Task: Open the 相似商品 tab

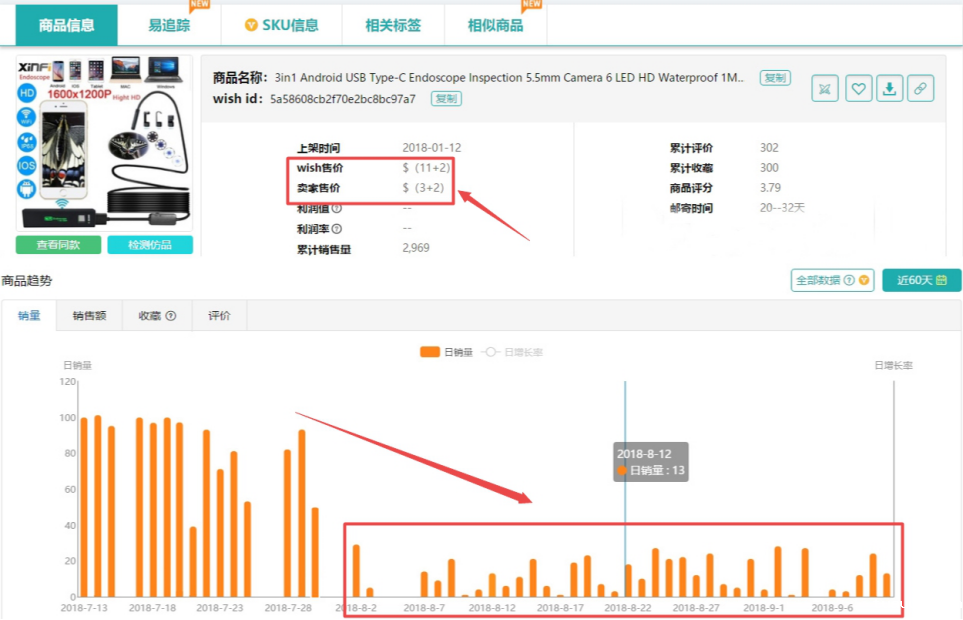Action: tap(495, 25)
